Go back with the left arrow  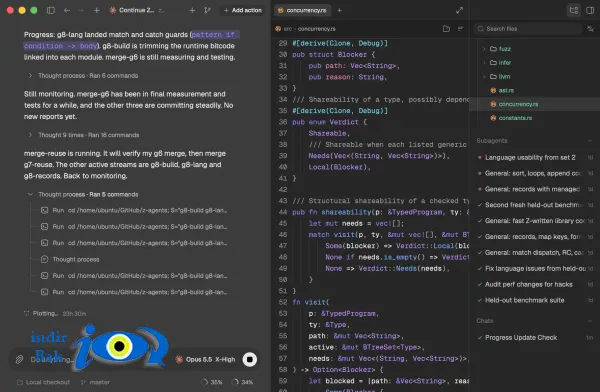pos(67,10)
